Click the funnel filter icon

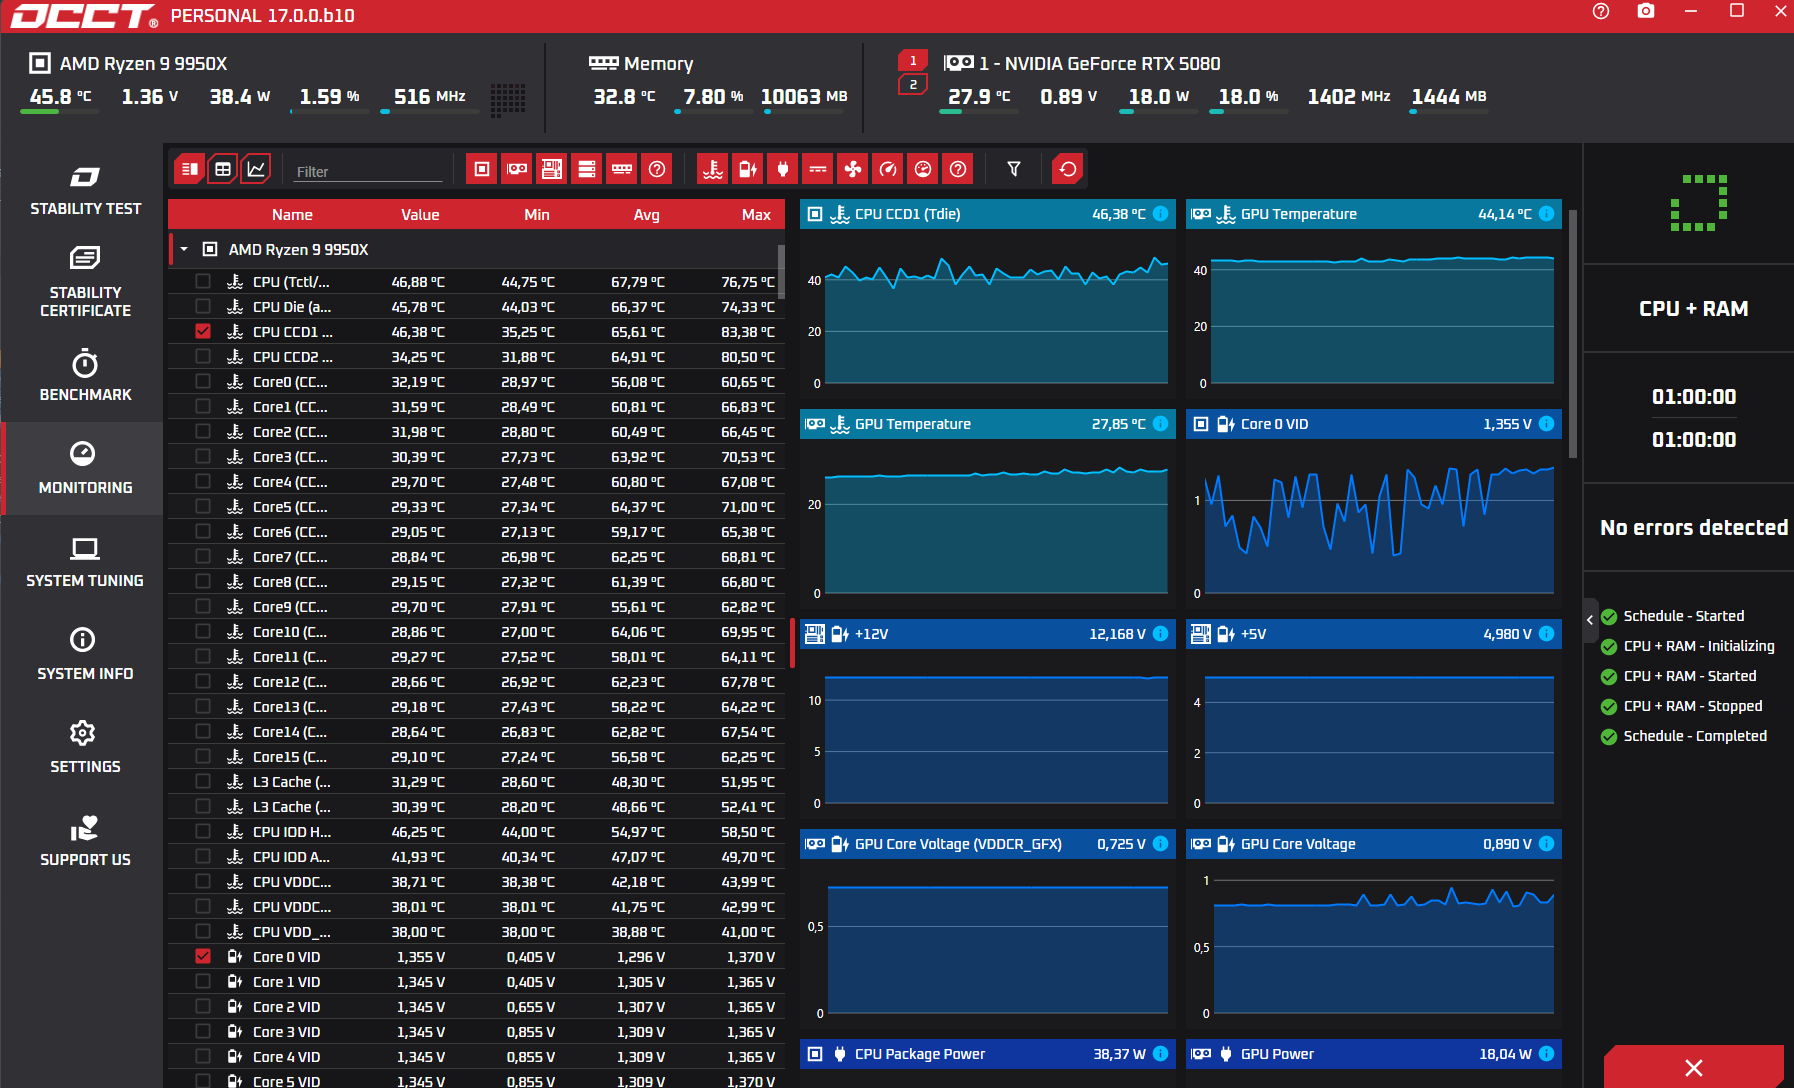1014,169
